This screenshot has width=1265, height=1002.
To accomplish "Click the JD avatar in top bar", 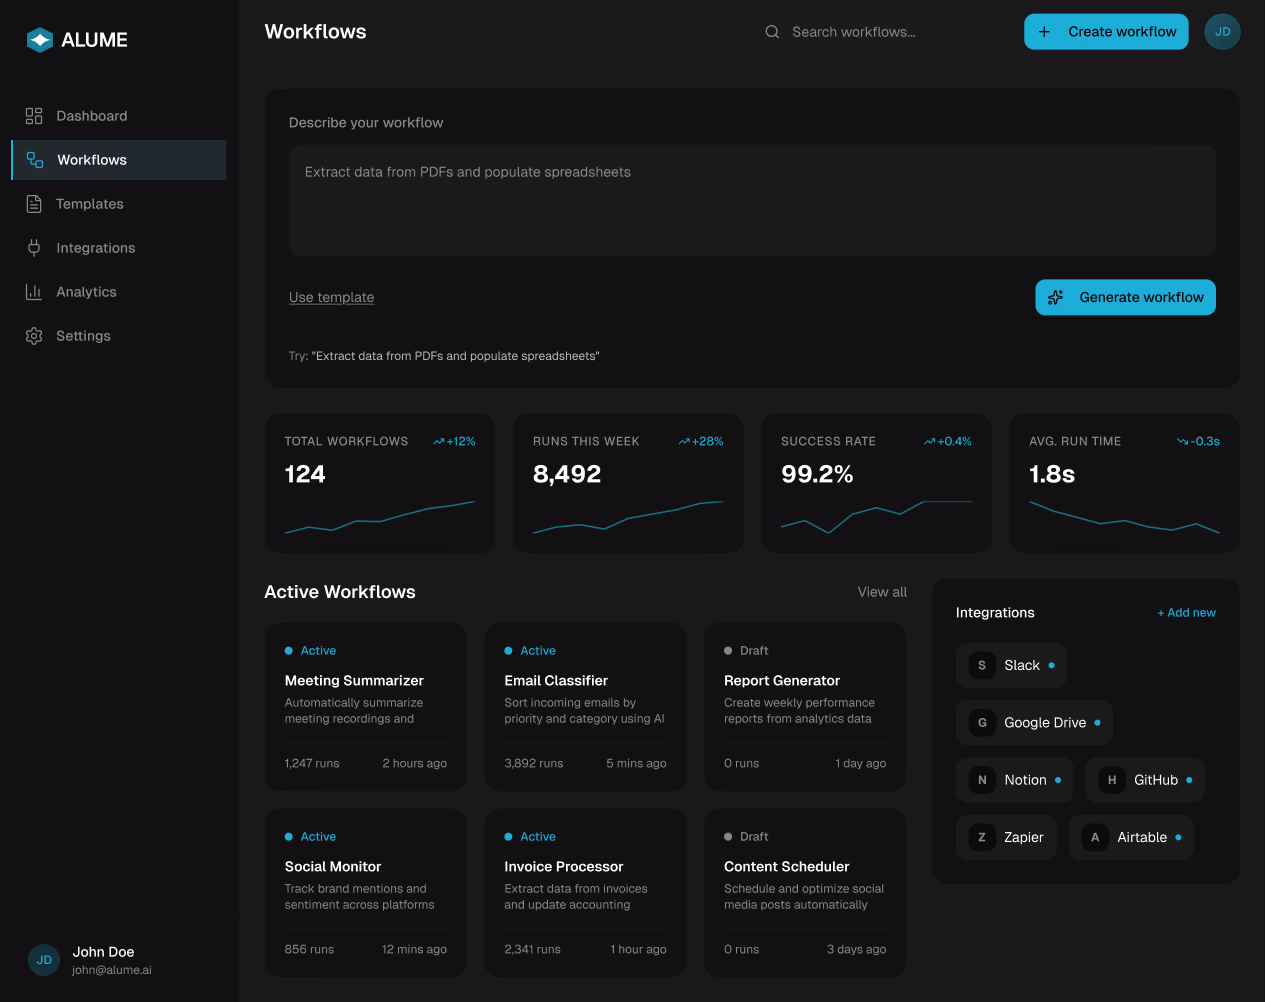I will pyautogui.click(x=1222, y=32).
